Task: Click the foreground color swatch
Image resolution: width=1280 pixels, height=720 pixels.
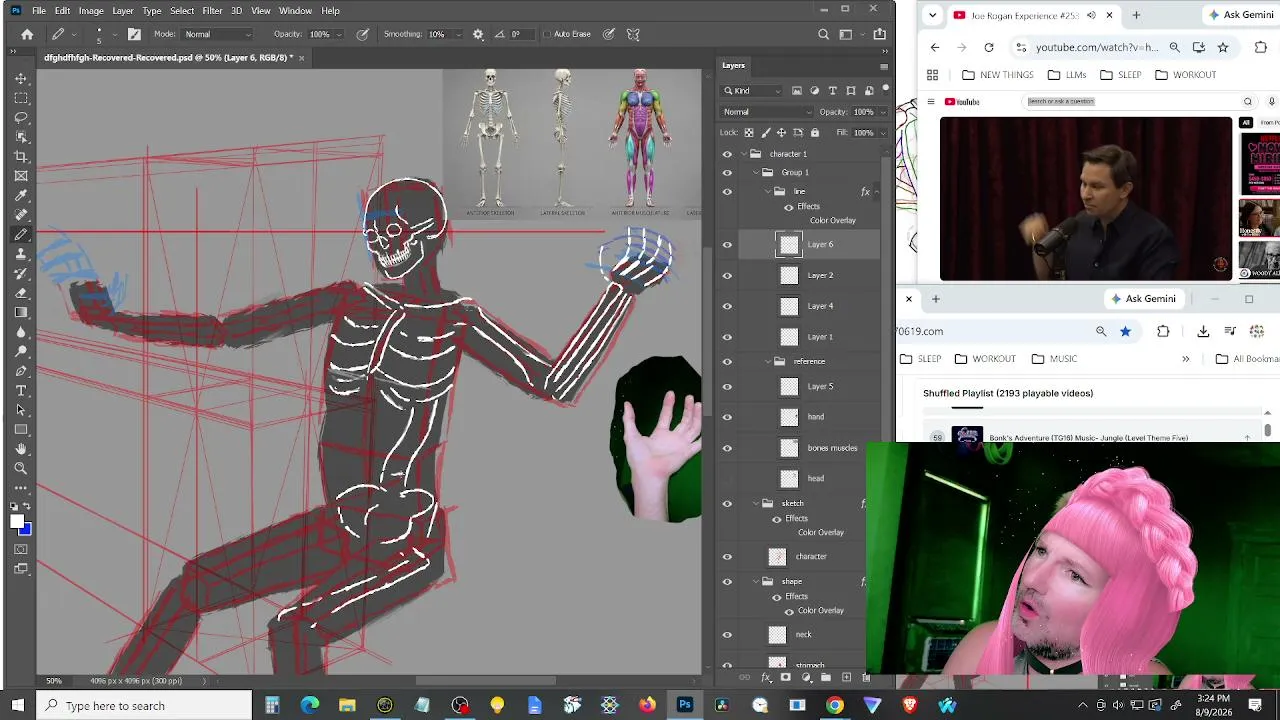Action: coord(17,521)
